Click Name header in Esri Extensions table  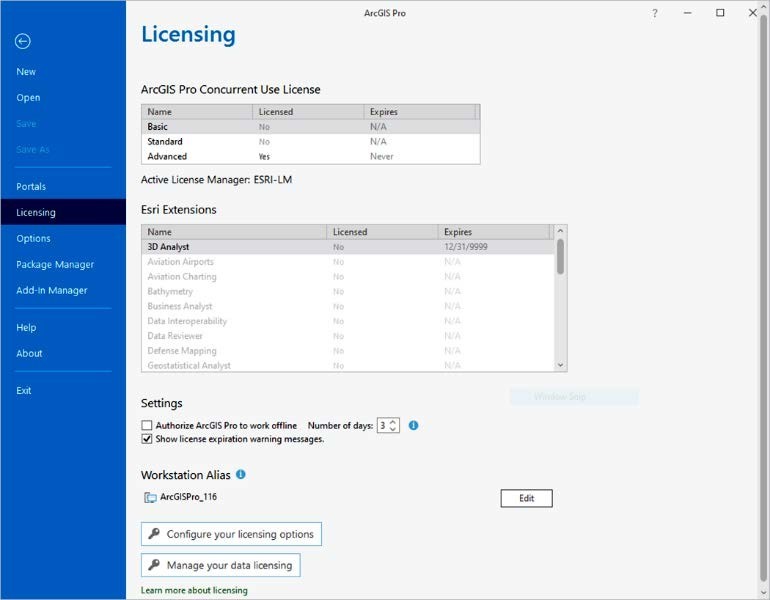point(234,232)
